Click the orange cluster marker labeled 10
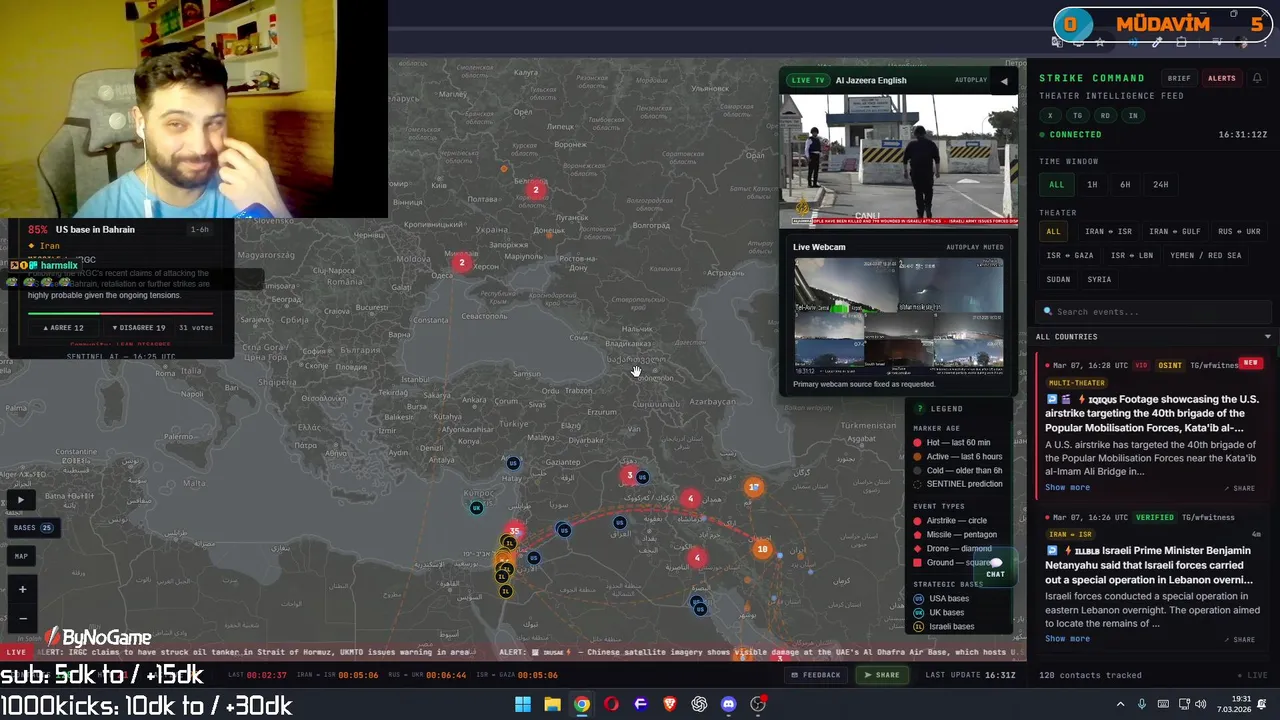This screenshot has height=720, width=1280. coord(762,549)
